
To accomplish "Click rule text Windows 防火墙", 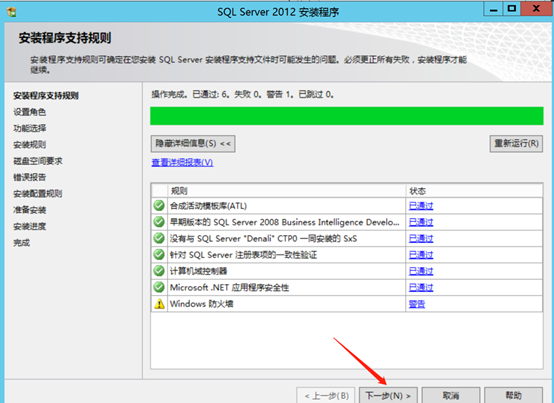I will (x=202, y=304).
